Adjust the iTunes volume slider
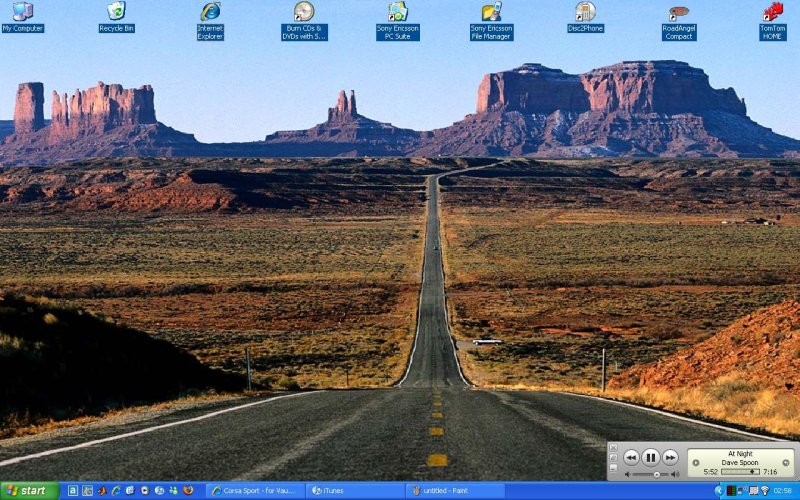The height and width of the screenshot is (500, 800). 650,474
